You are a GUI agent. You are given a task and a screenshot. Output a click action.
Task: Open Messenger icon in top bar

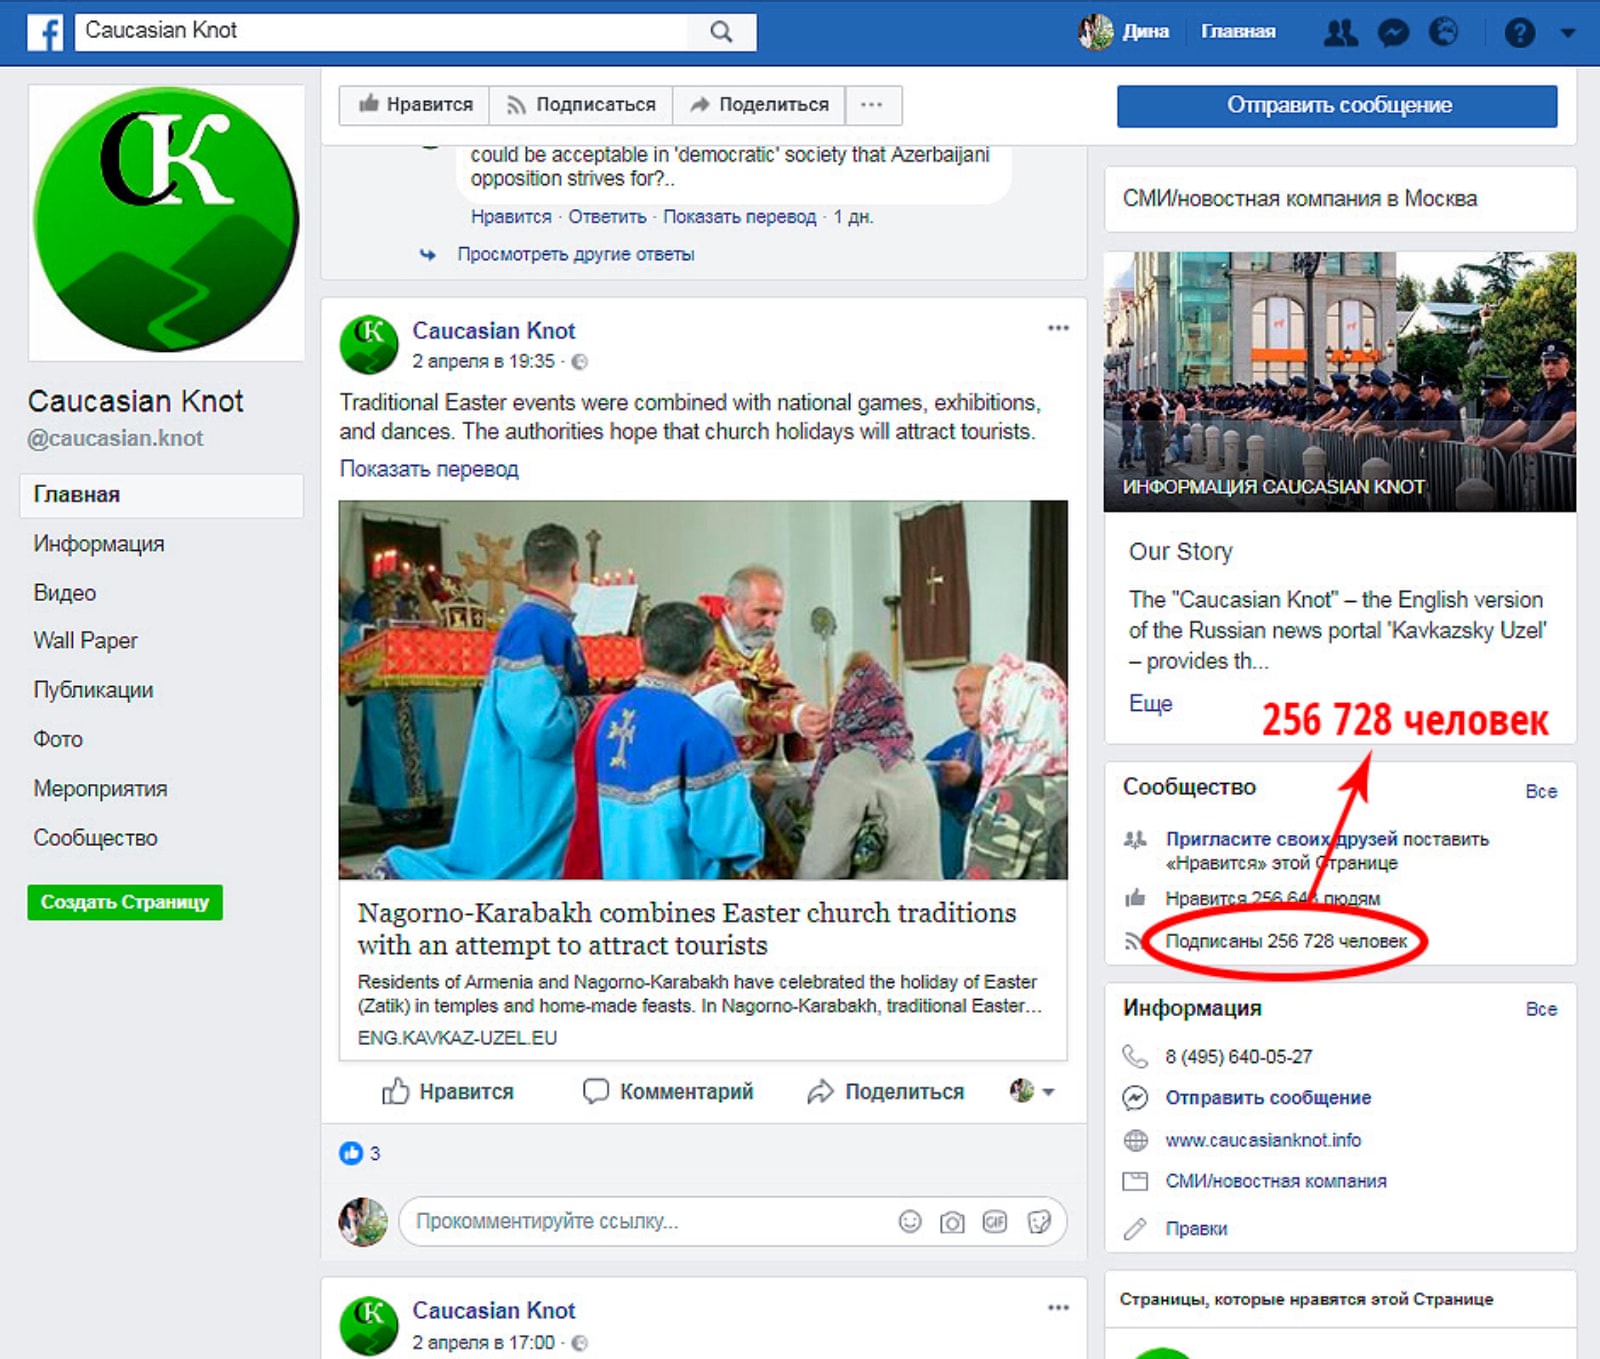[x=1392, y=33]
